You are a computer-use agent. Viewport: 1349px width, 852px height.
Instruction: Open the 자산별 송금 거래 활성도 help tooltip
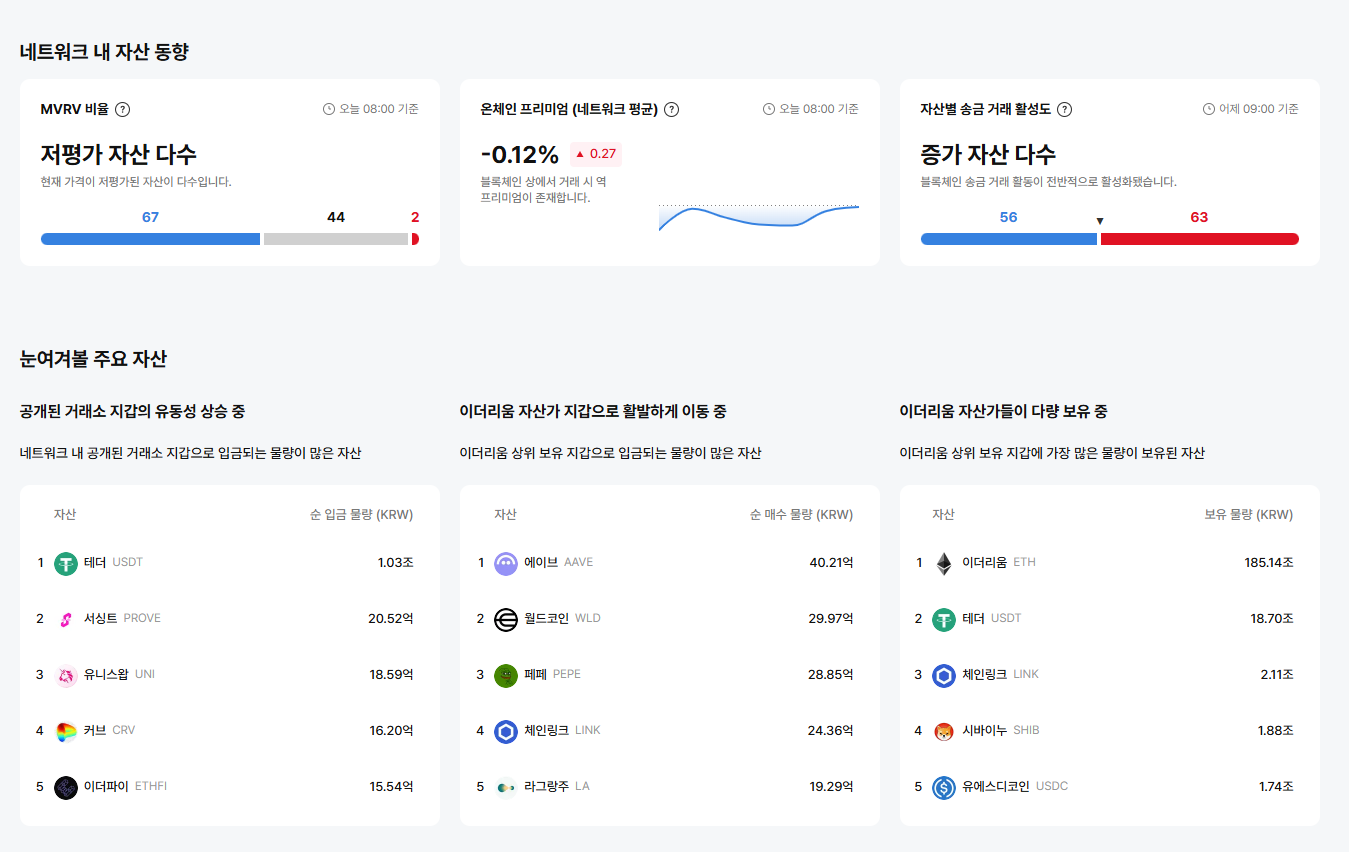click(1065, 109)
